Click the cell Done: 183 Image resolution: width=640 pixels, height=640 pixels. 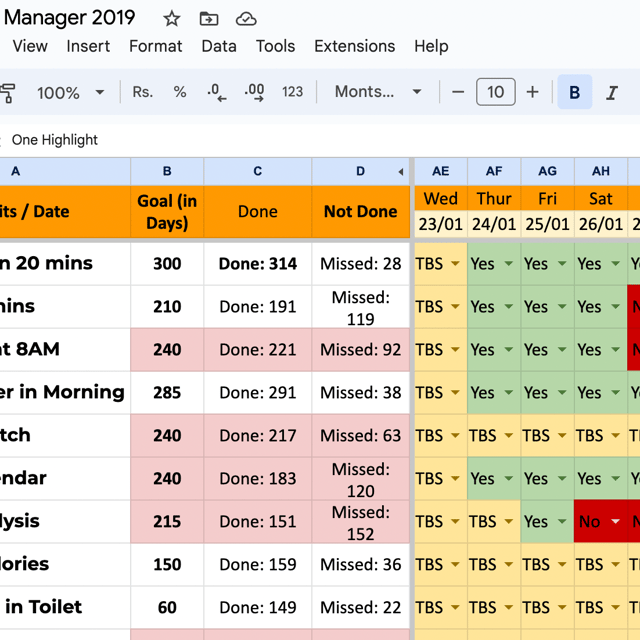click(x=258, y=478)
